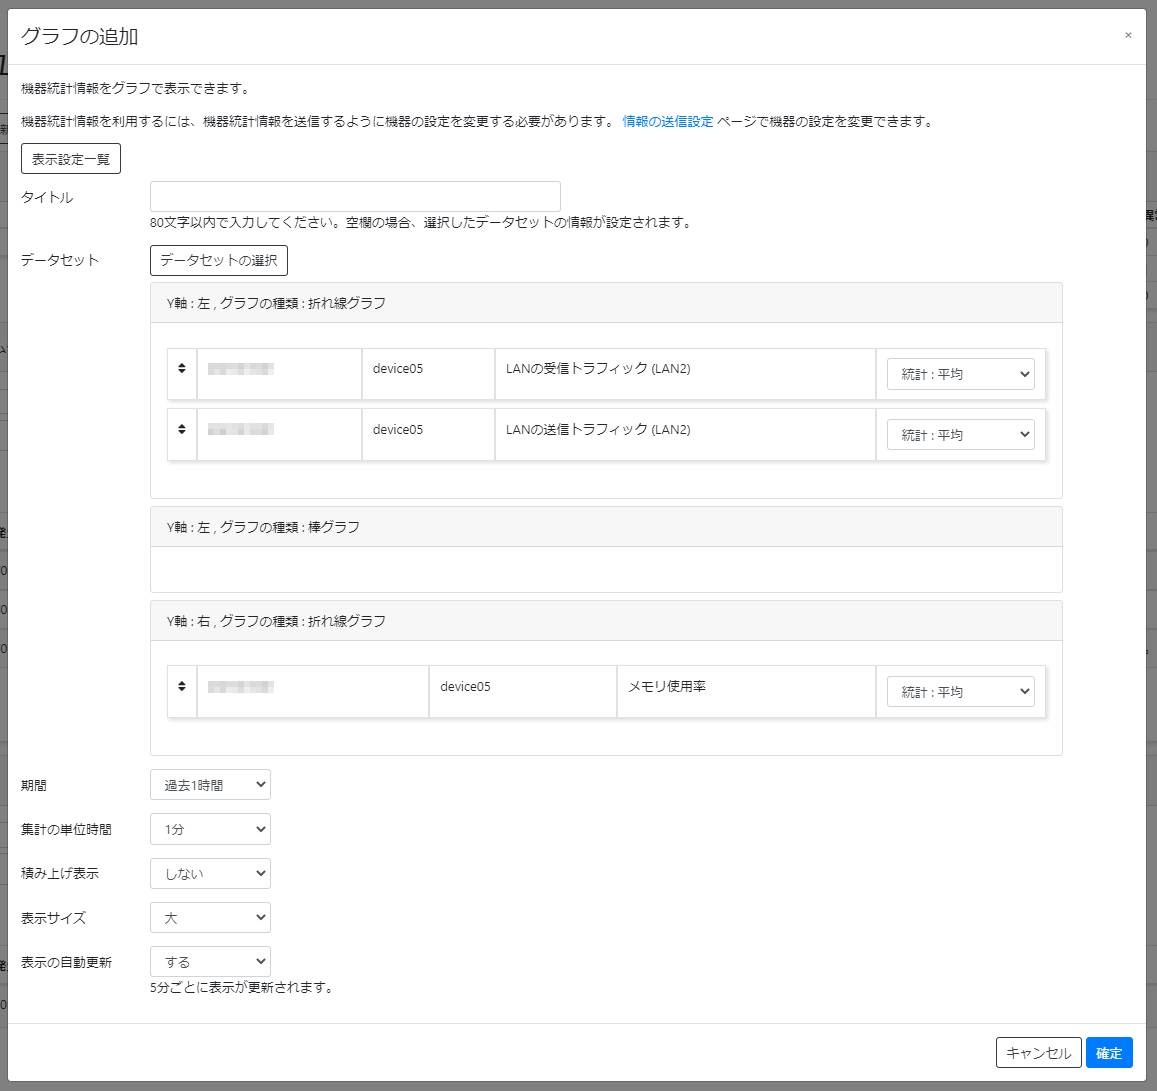Open 統計 dropdown for LANの送信トラフィック
Image resolution: width=1157 pixels, height=1091 pixels.
(959, 433)
